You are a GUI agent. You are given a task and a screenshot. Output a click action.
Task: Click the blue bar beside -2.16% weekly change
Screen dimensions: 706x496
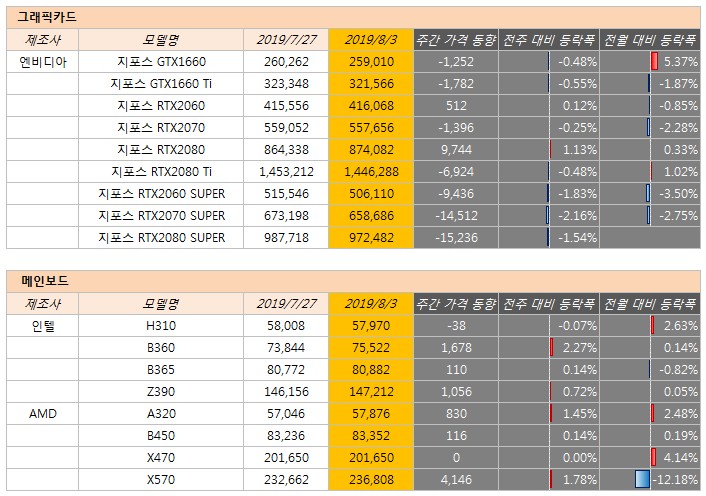click(548, 216)
